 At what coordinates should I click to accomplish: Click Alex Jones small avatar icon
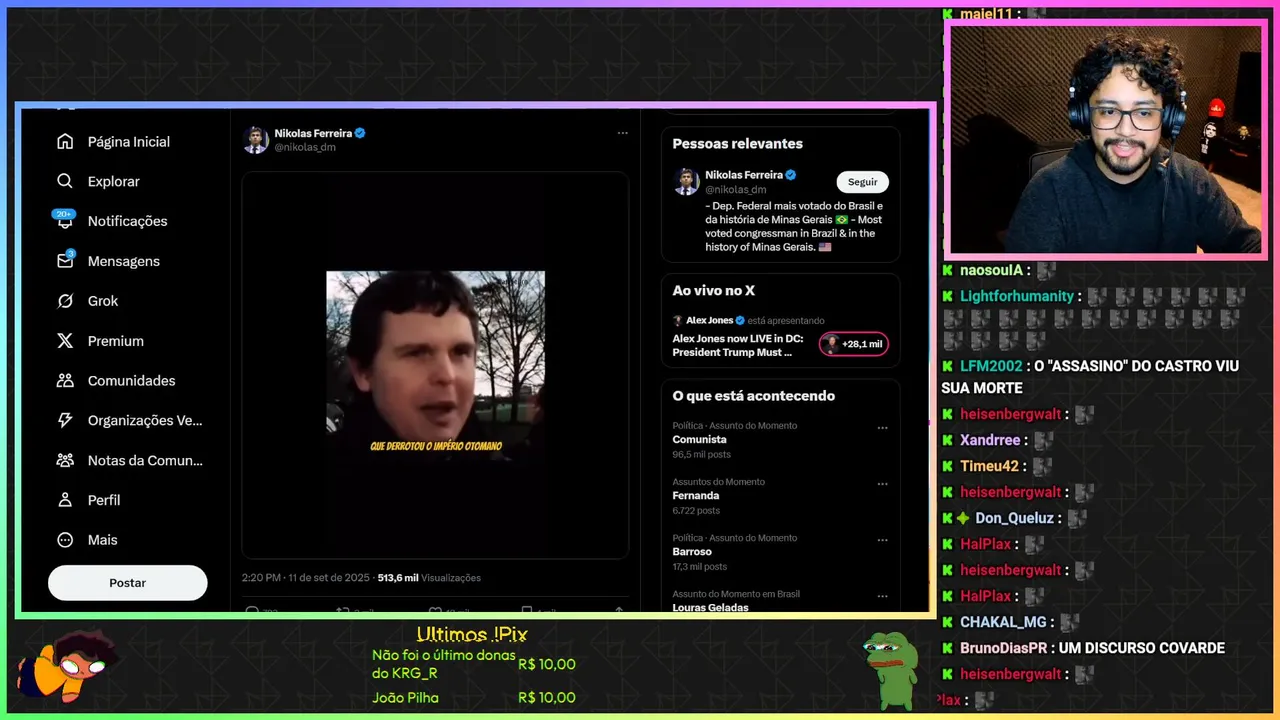(x=677, y=321)
